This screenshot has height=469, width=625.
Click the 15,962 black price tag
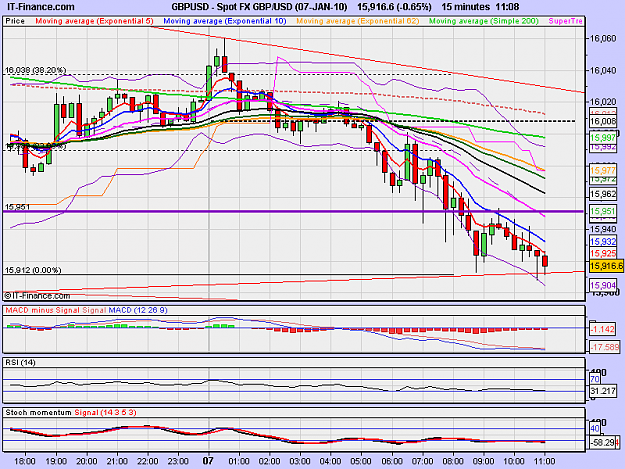point(603,194)
